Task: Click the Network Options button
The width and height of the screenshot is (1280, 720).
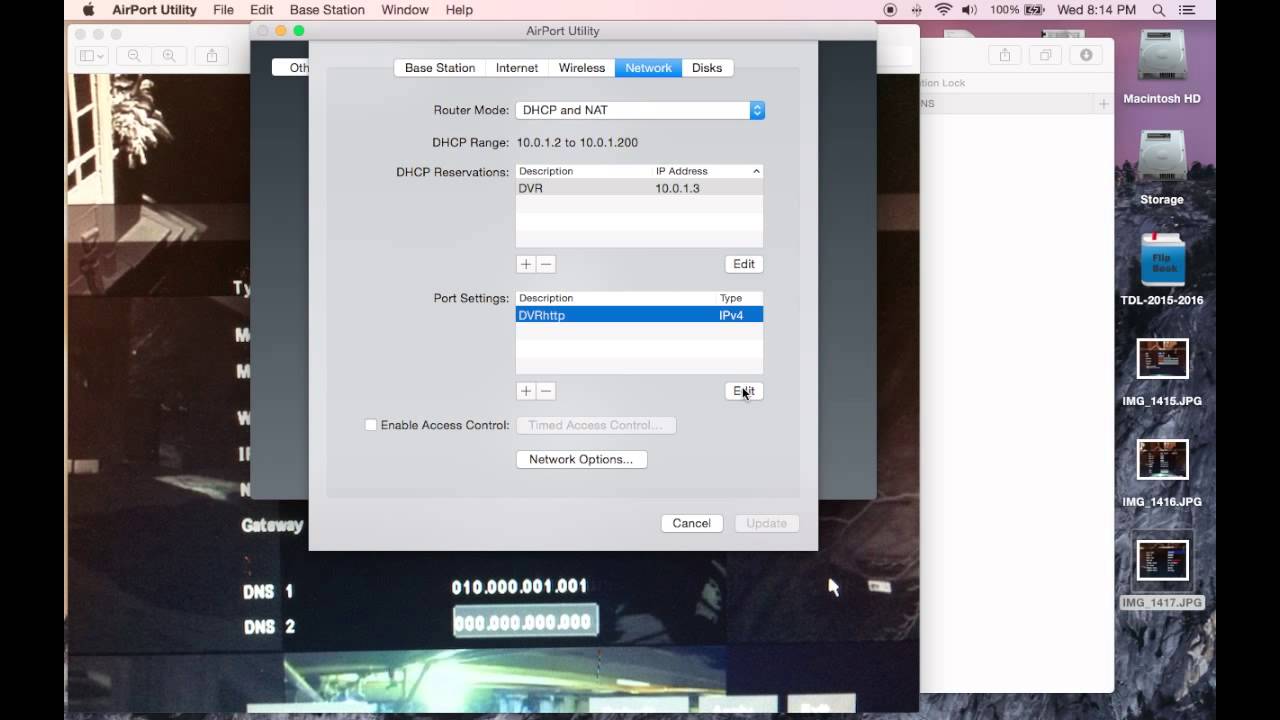Action: click(x=581, y=459)
